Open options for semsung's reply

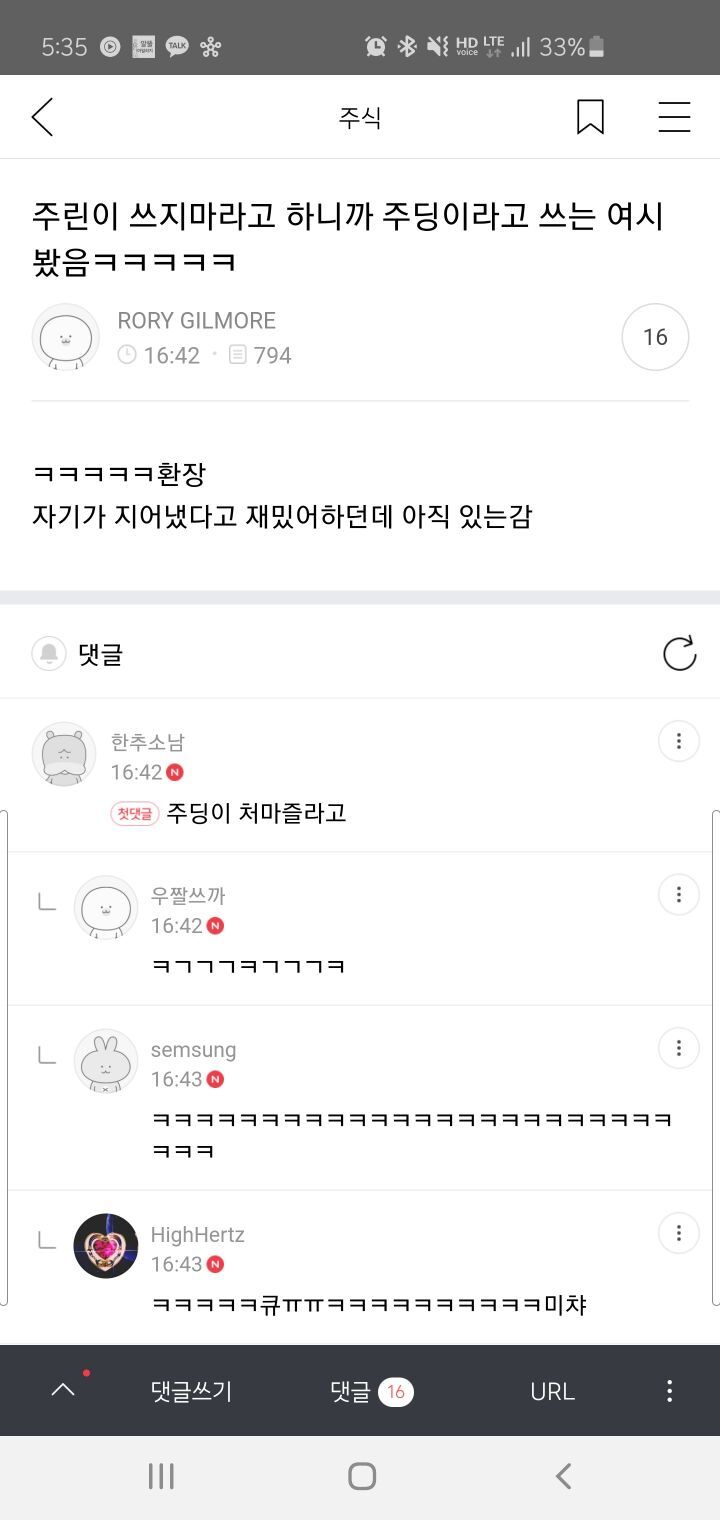click(678, 1047)
